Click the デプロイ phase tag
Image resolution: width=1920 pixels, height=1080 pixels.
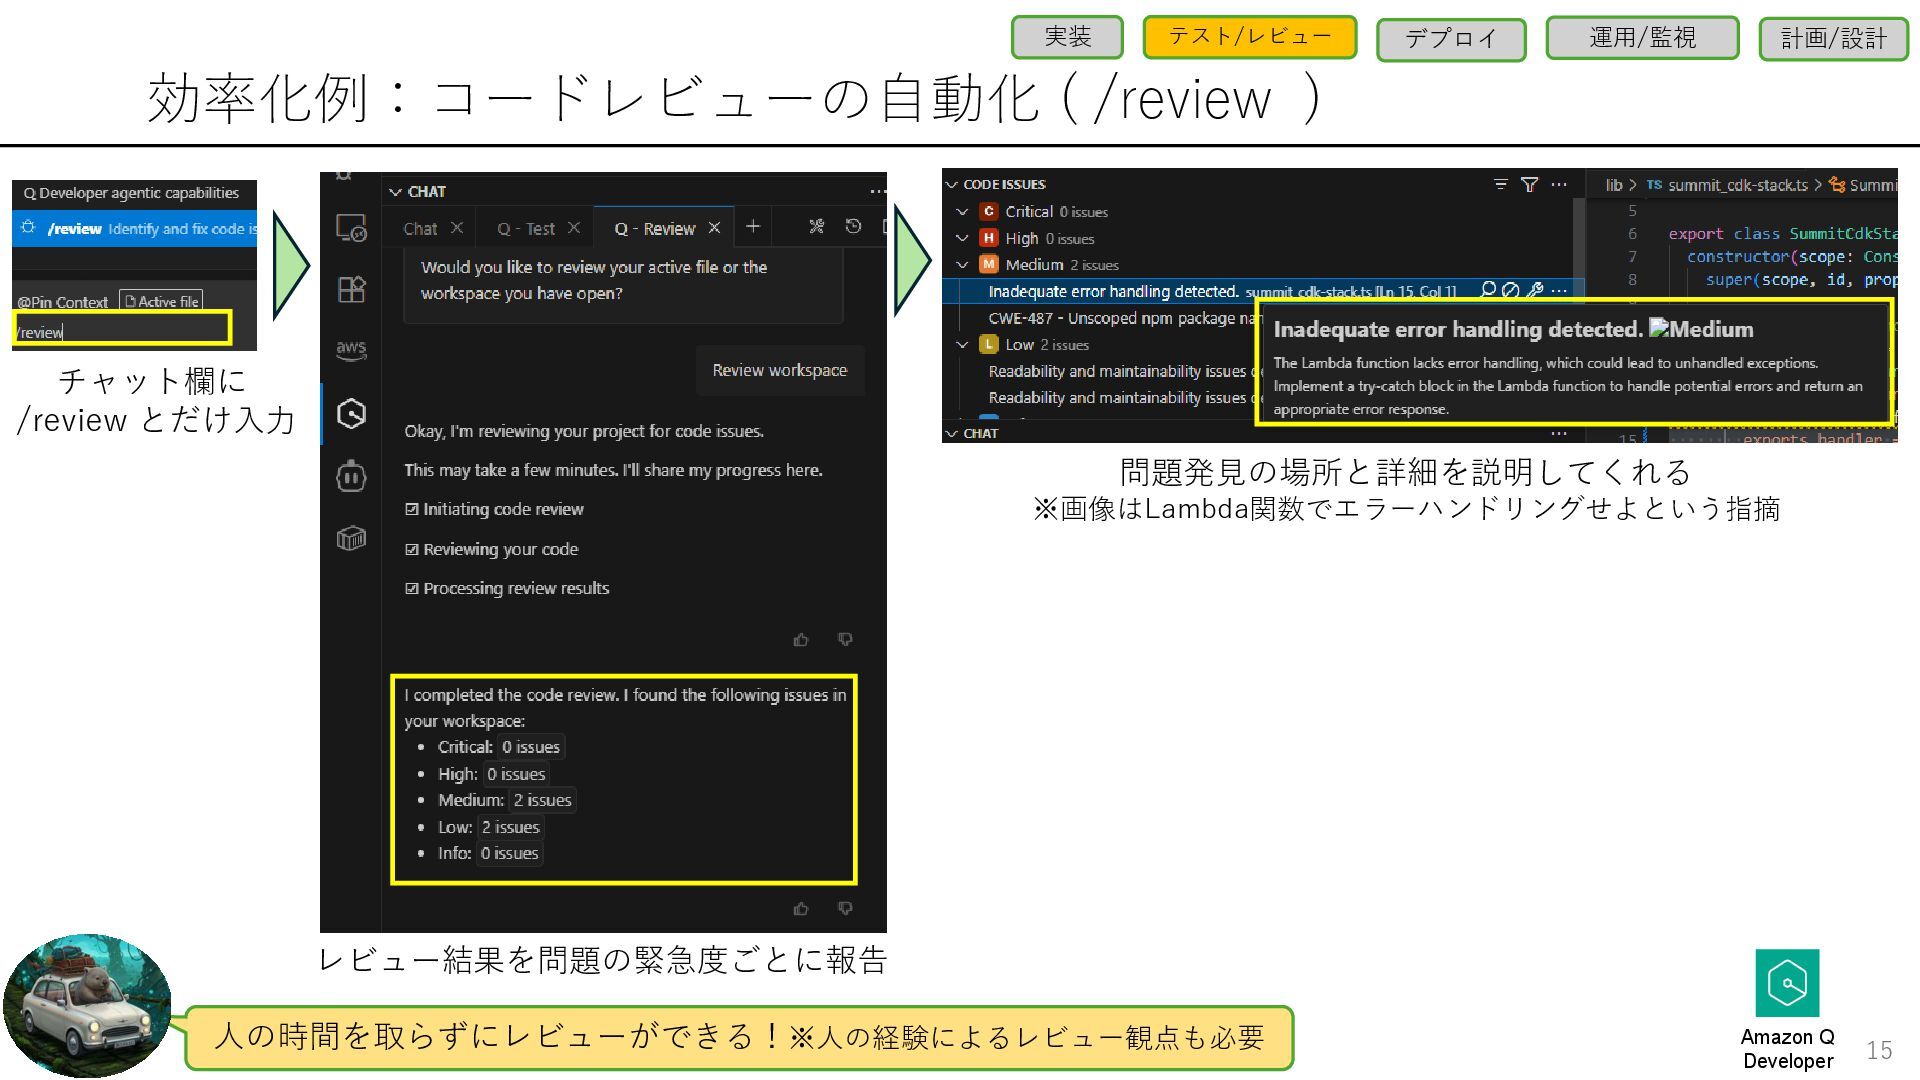click(1451, 39)
